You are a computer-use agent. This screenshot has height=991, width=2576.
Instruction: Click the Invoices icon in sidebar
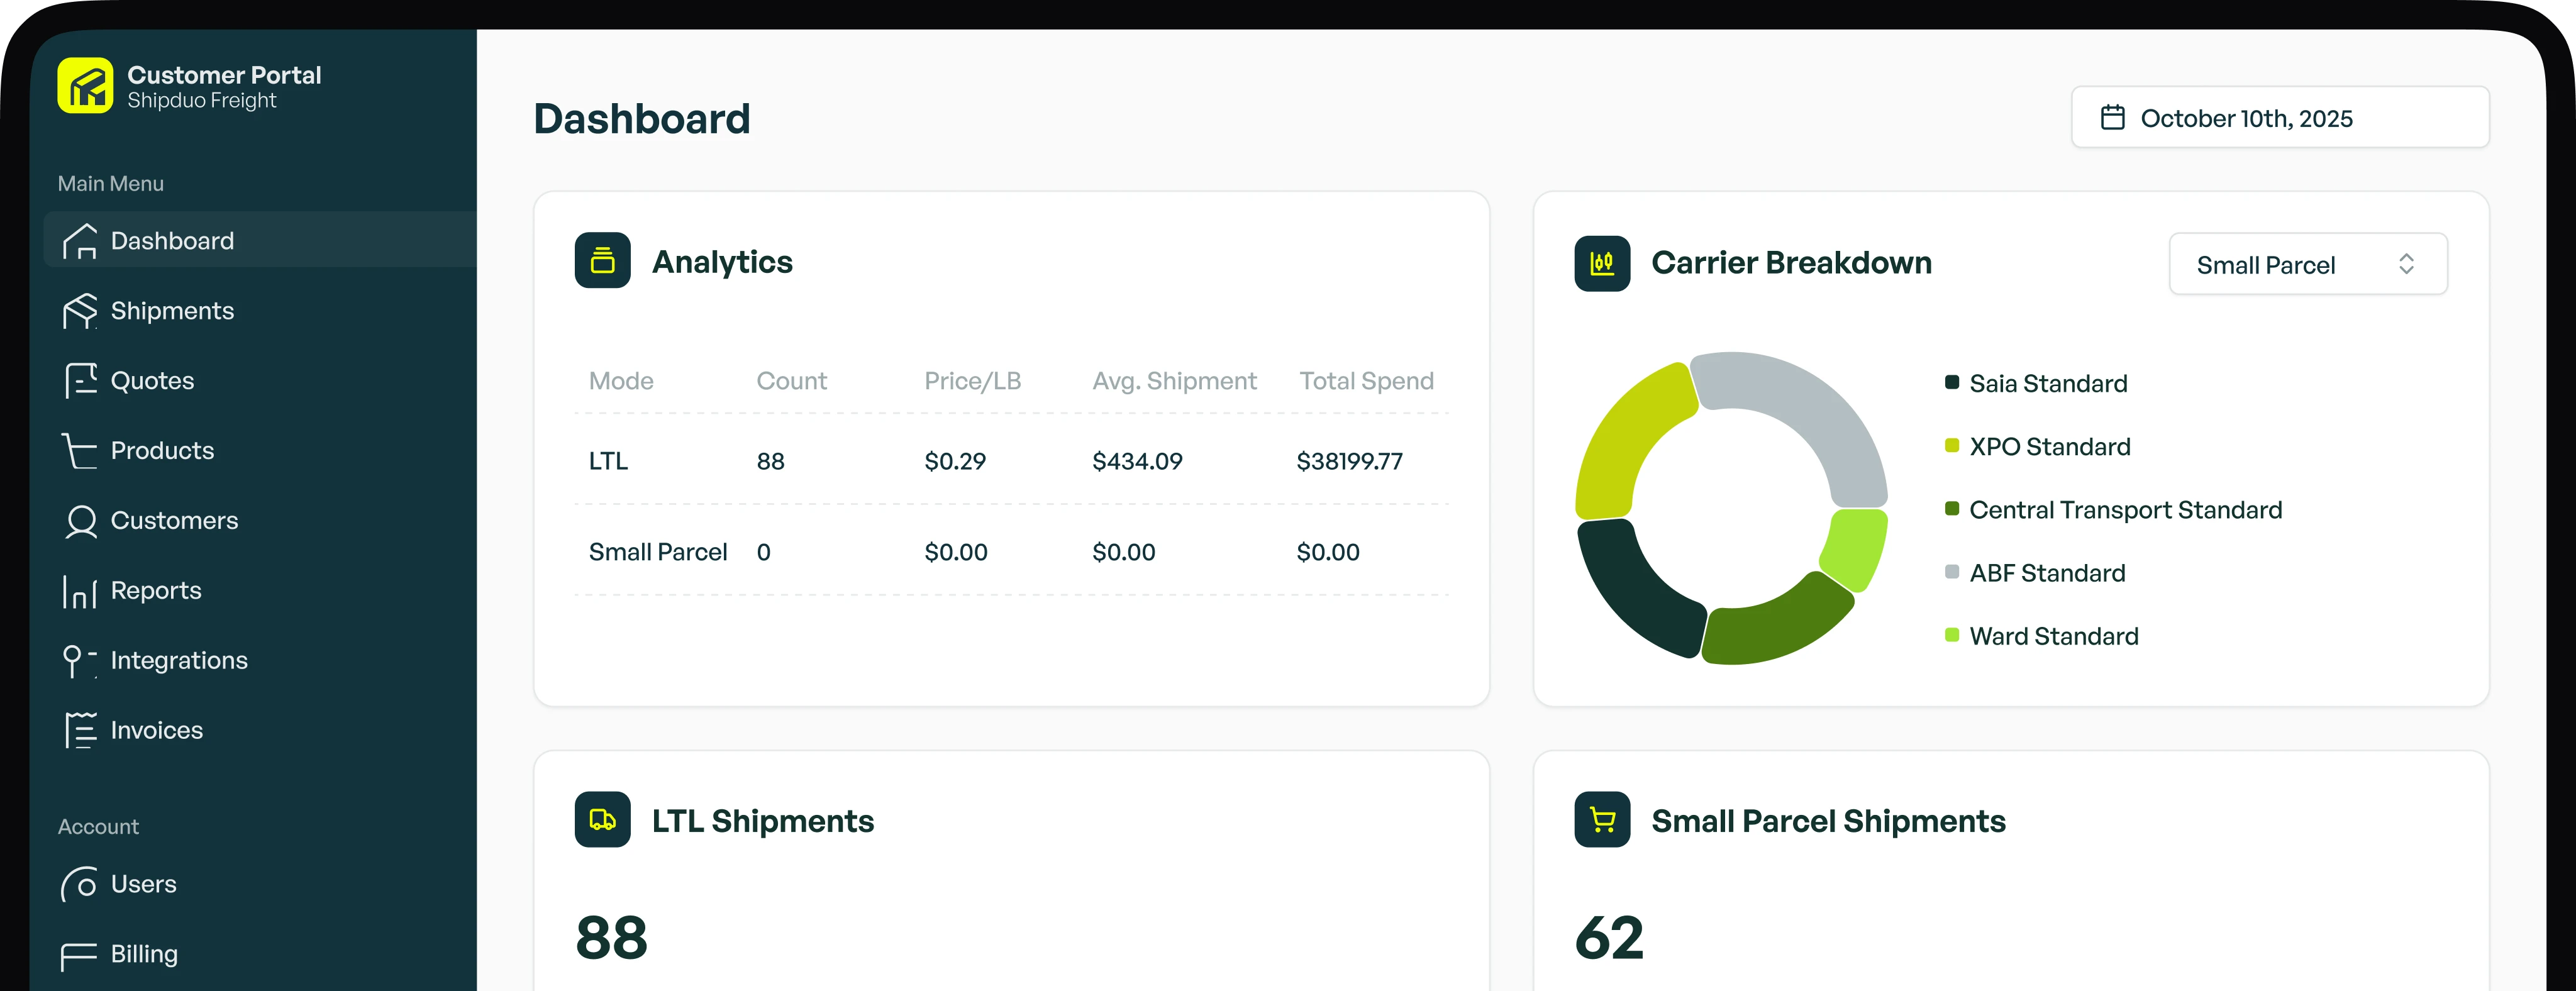[80, 731]
